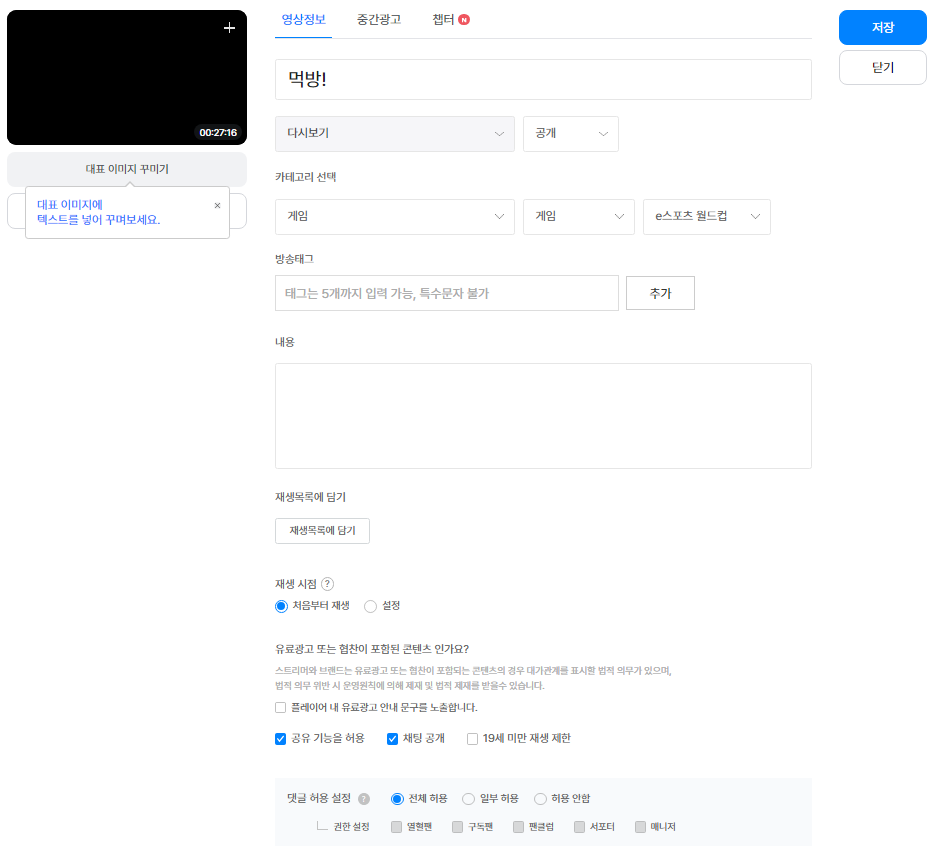935x856 pixels.
Task: Open the 다시보기 video type dropdown
Action: click(x=394, y=134)
